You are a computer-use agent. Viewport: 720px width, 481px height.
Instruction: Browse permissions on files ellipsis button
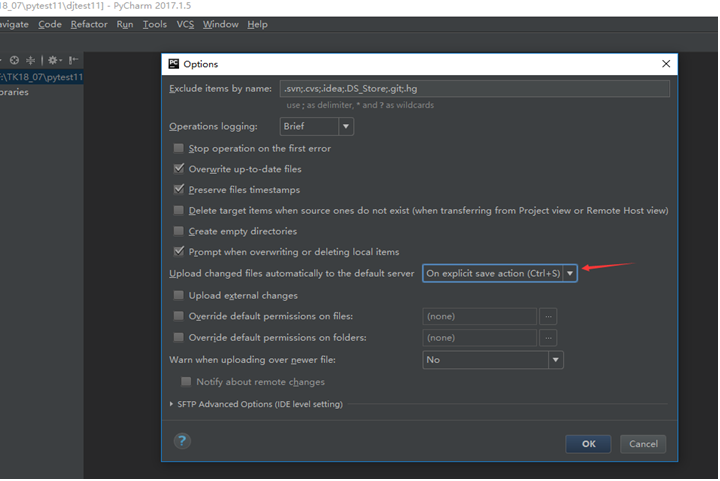coord(548,316)
